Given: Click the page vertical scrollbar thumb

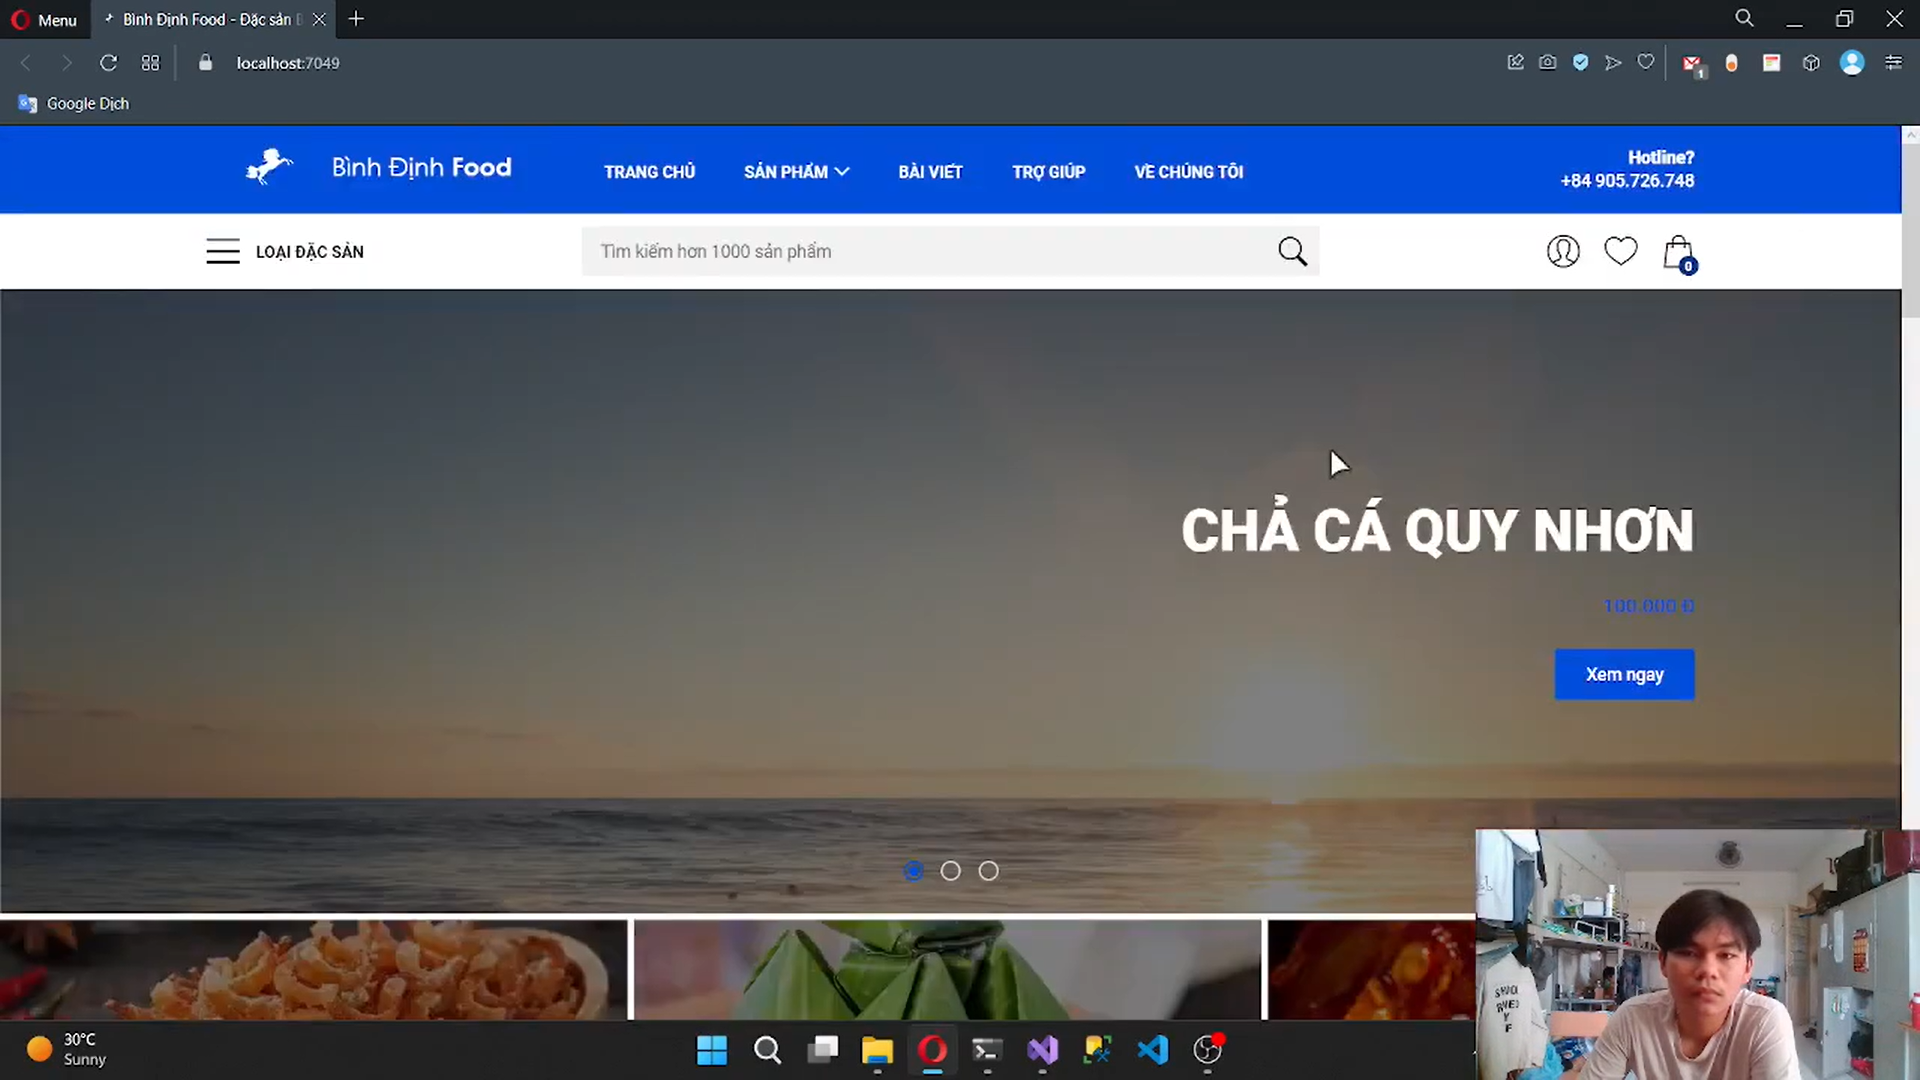Looking at the screenshot, I should tap(1910, 230).
